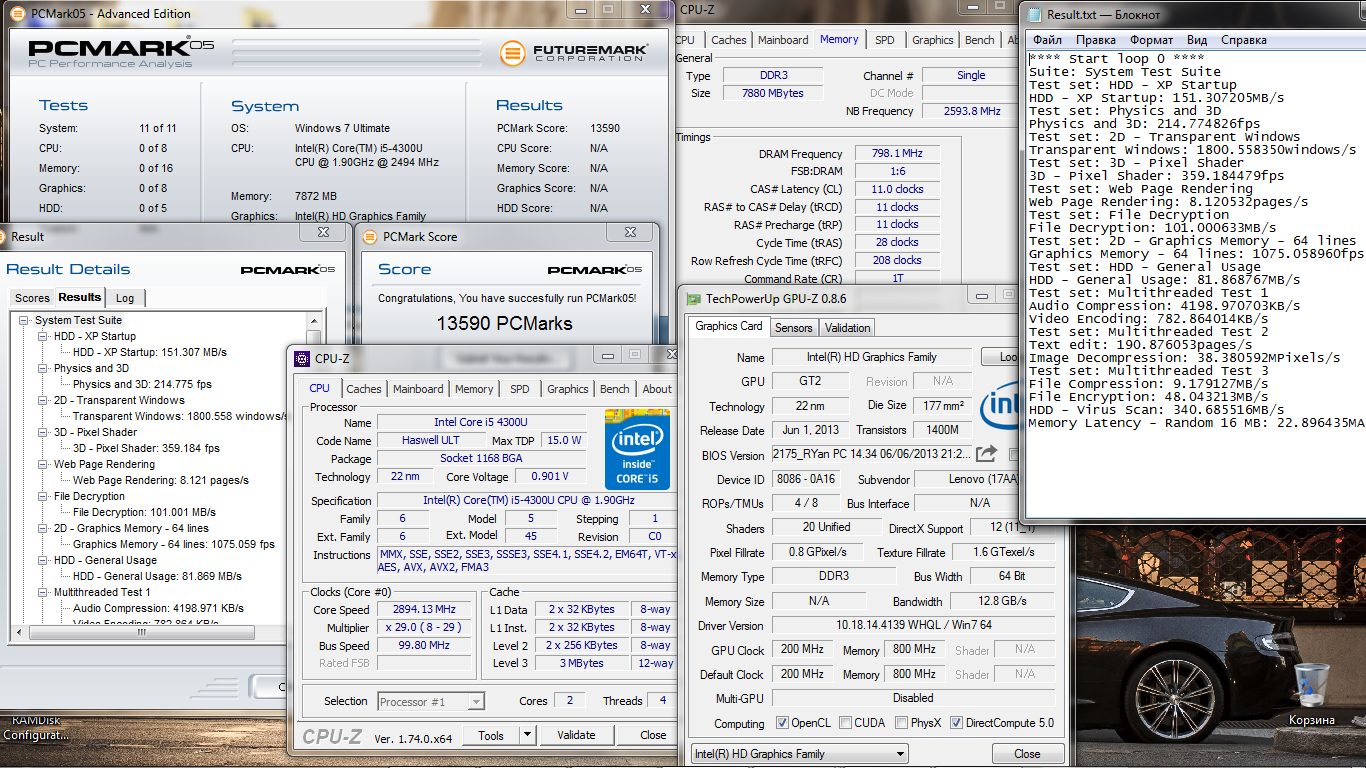Open the Tools dropdown arrow in CPU-Z

527,735
